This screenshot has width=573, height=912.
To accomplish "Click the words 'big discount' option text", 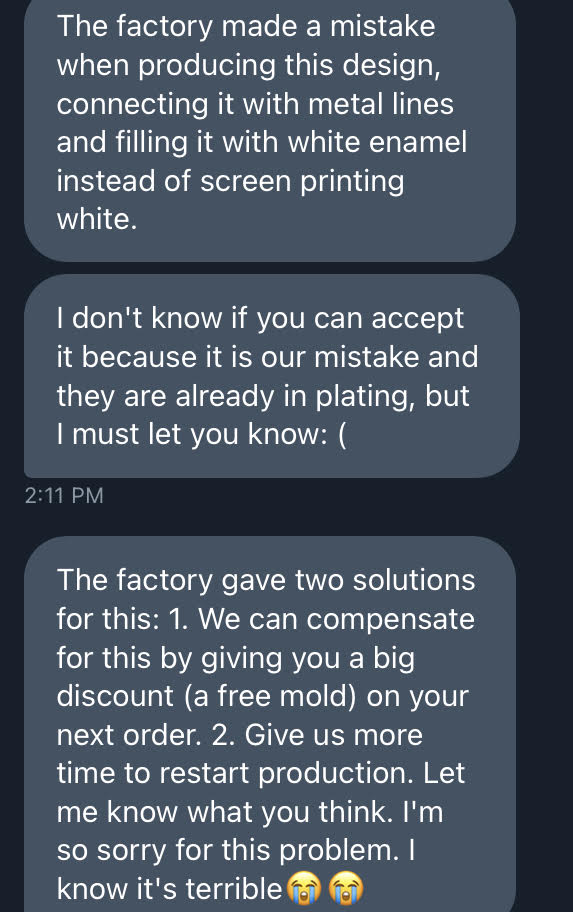I will coord(236,677).
